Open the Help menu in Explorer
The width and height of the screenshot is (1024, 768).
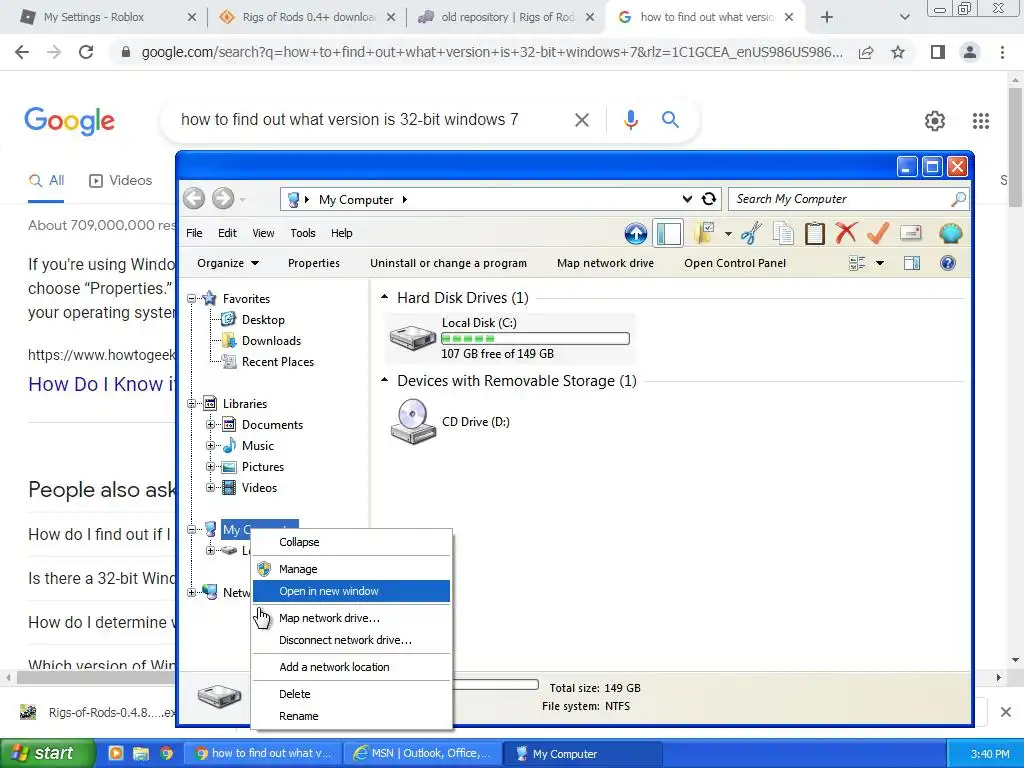click(342, 233)
